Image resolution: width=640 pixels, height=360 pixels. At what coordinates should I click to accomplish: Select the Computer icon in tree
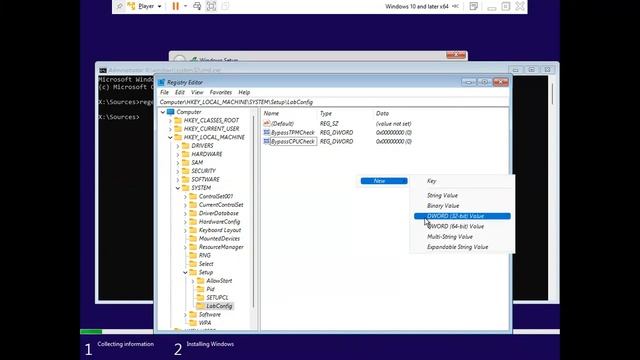point(171,112)
